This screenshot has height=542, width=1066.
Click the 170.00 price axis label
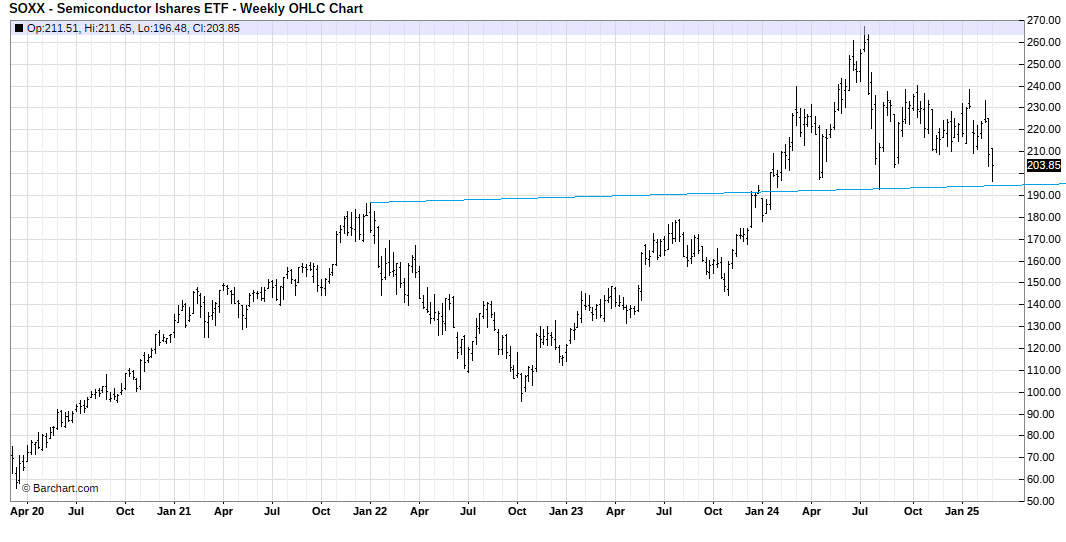pyautogui.click(x=1045, y=239)
